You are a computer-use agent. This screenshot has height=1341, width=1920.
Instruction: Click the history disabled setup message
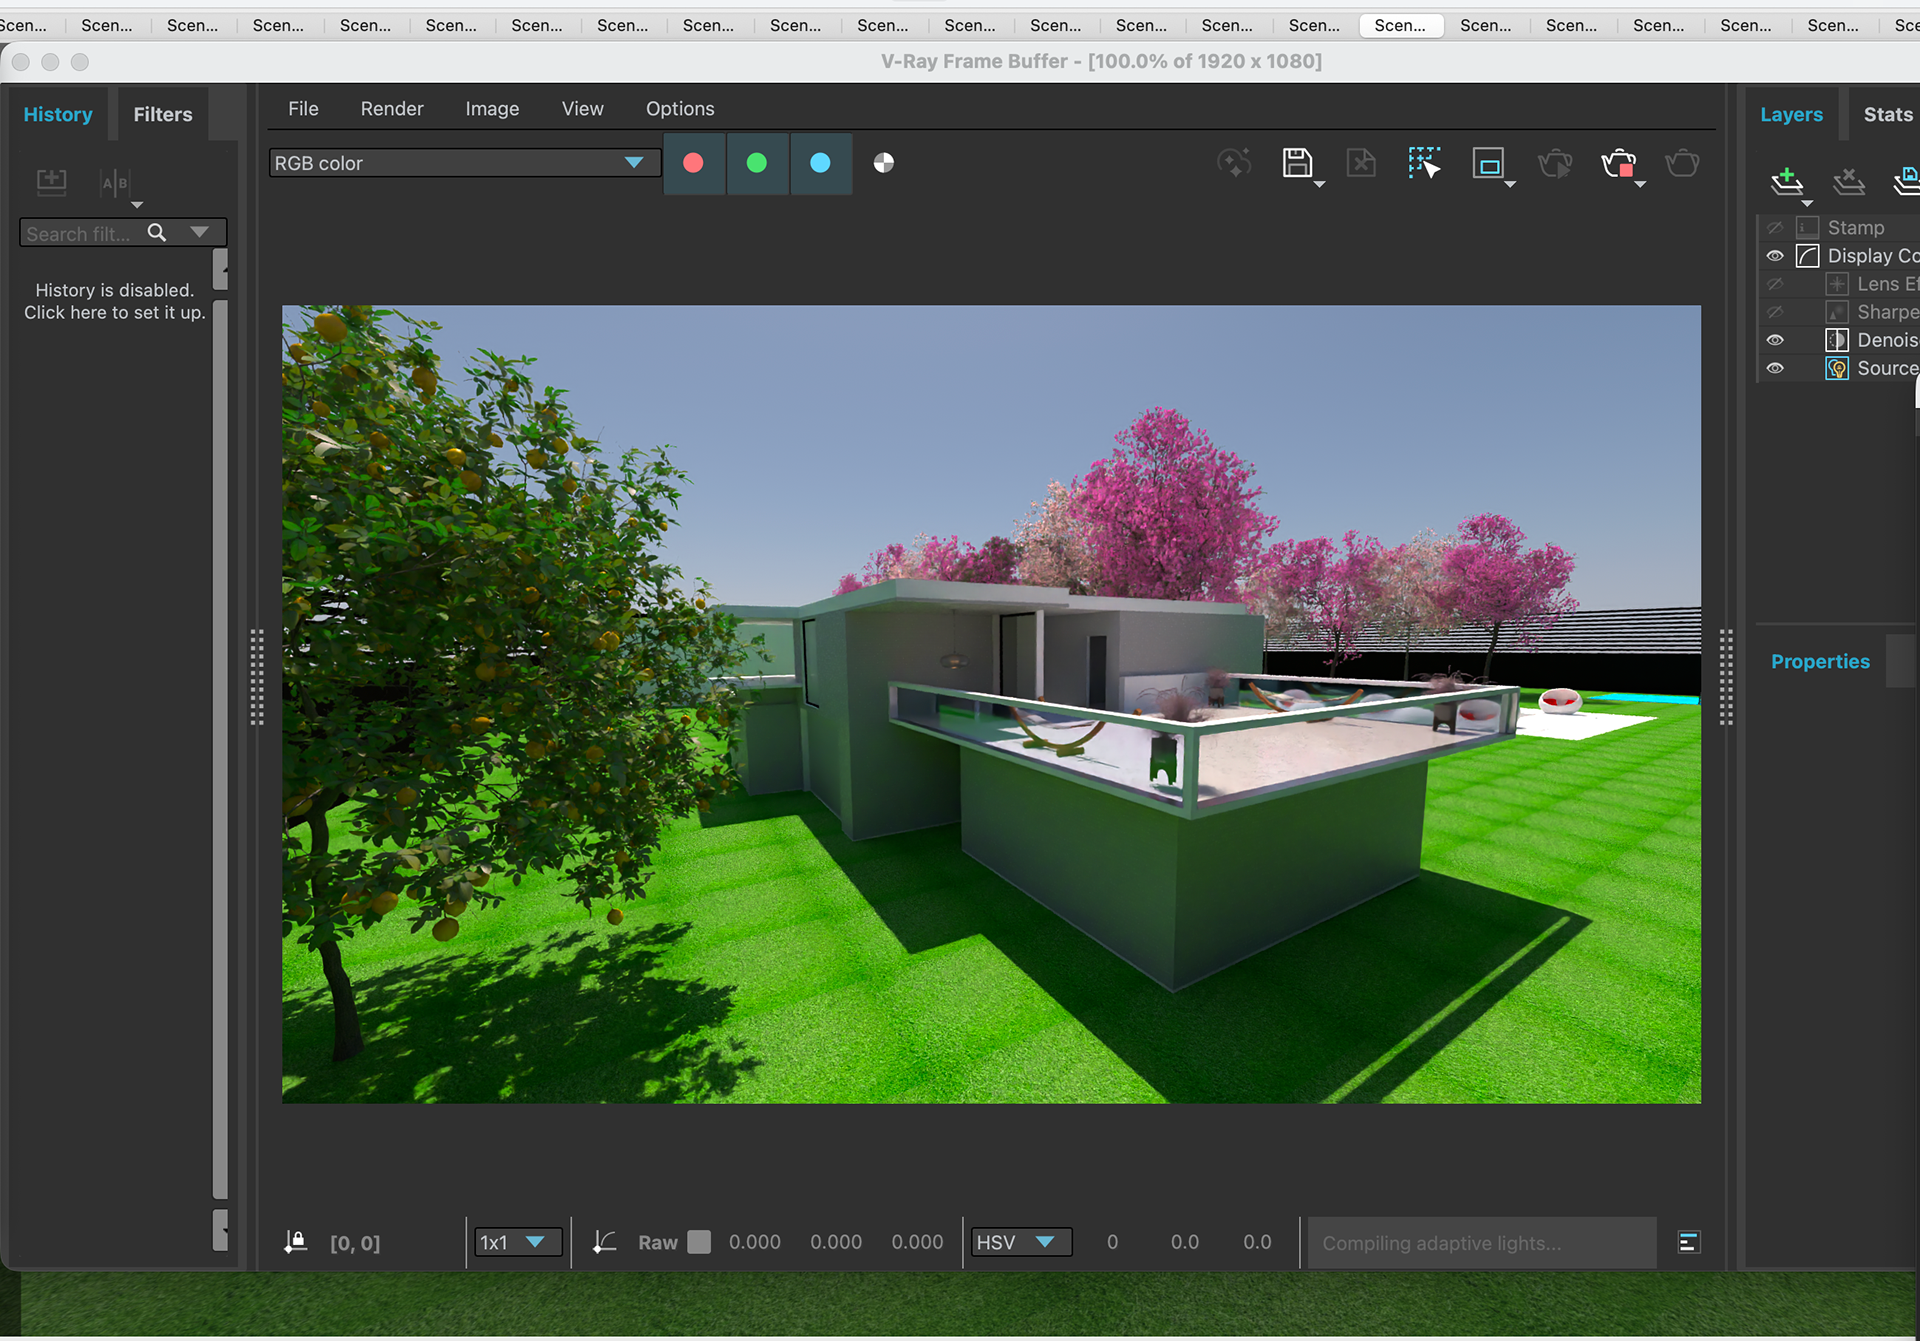[x=115, y=301]
